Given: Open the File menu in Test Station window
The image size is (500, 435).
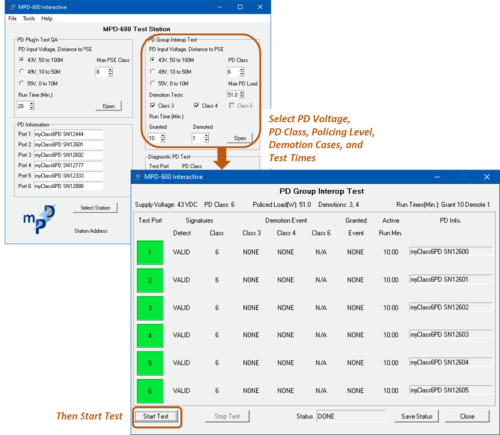Looking at the screenshot, I should click(12, 19).
